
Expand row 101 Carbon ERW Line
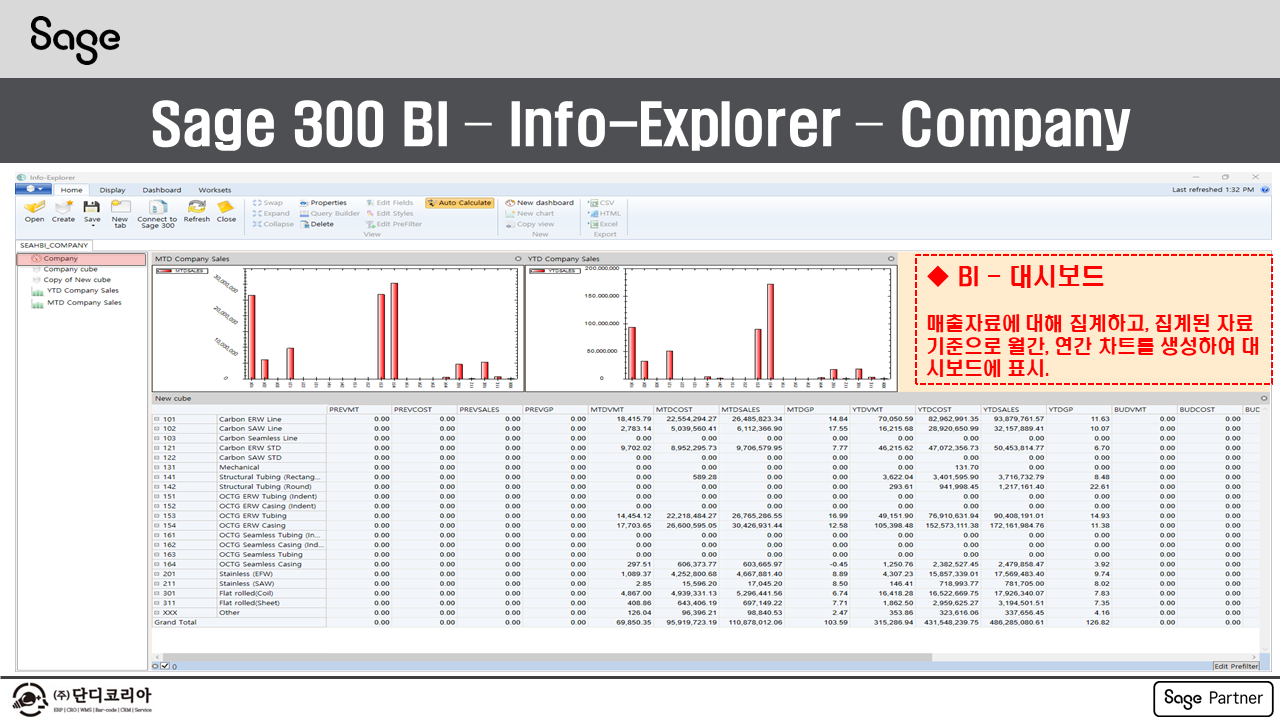[156, 419]
